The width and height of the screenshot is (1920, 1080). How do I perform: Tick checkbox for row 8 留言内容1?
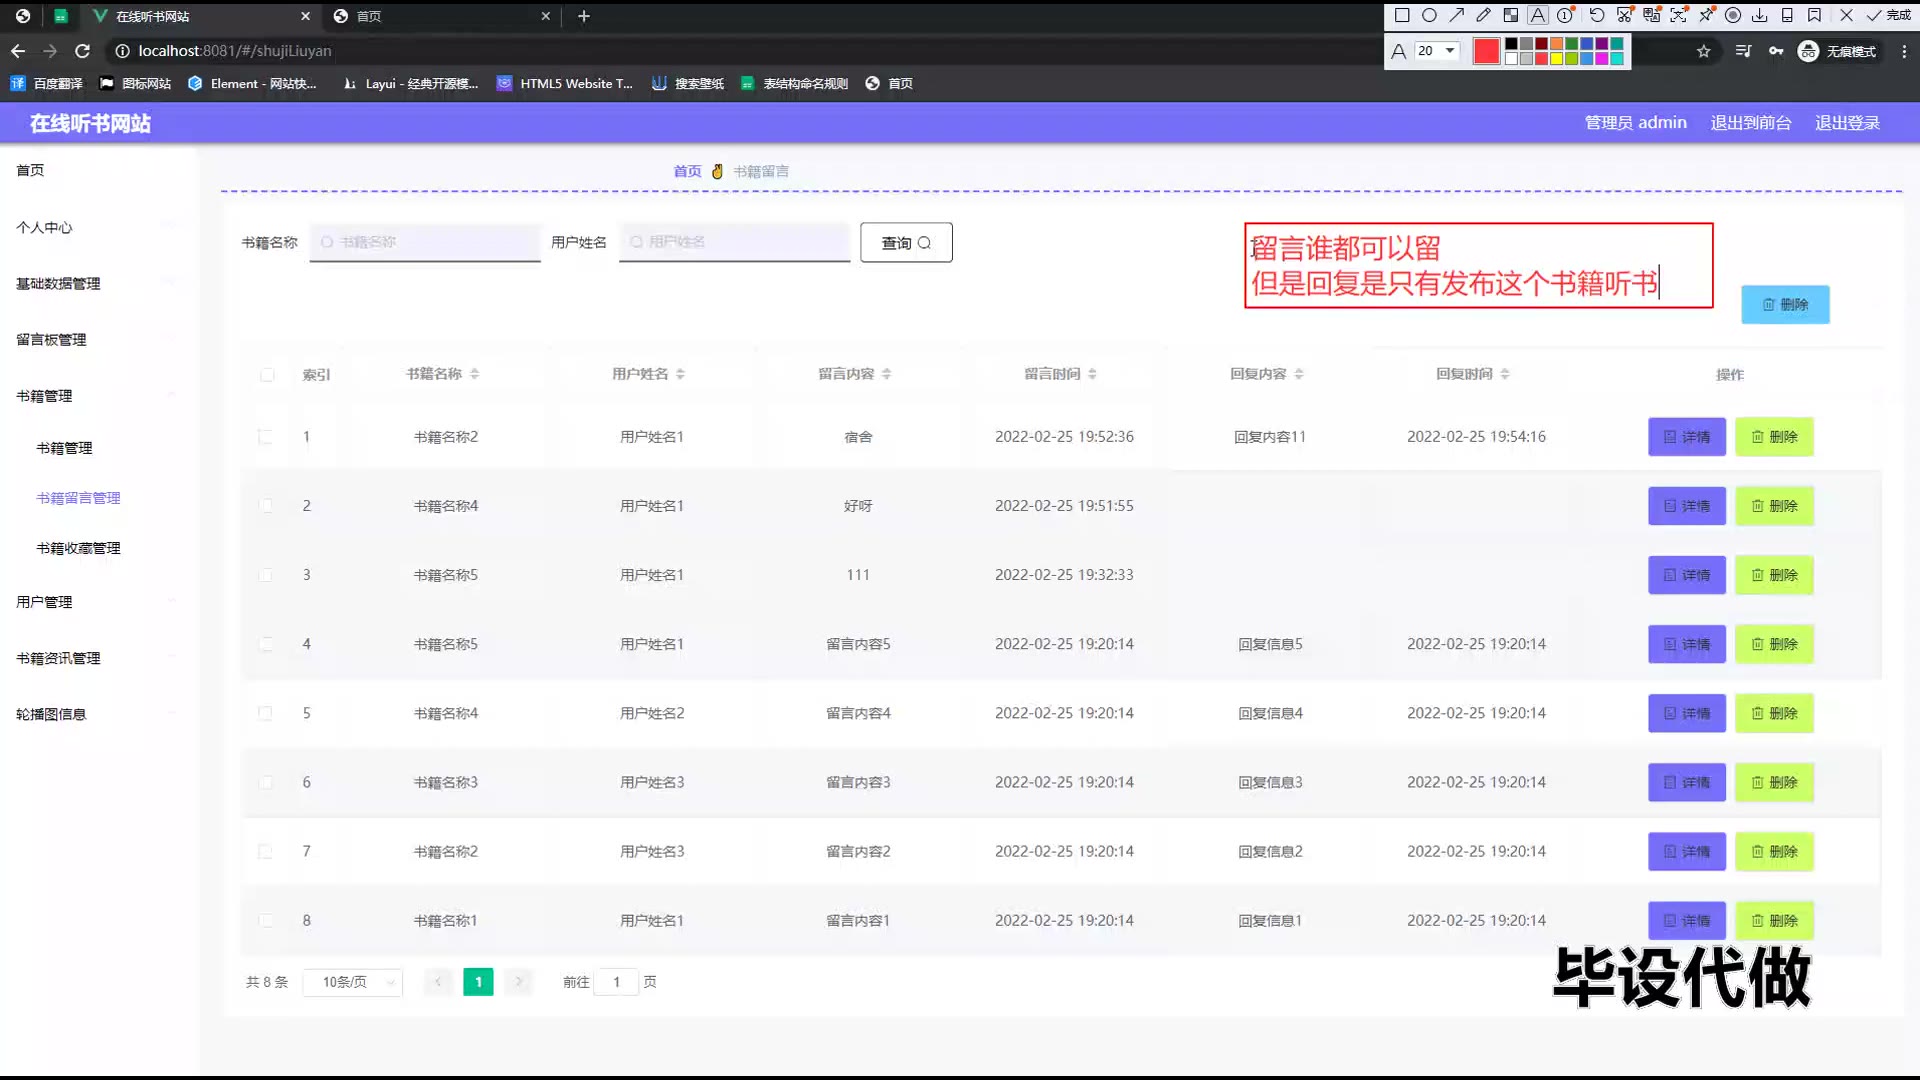(x=265, y=920)
